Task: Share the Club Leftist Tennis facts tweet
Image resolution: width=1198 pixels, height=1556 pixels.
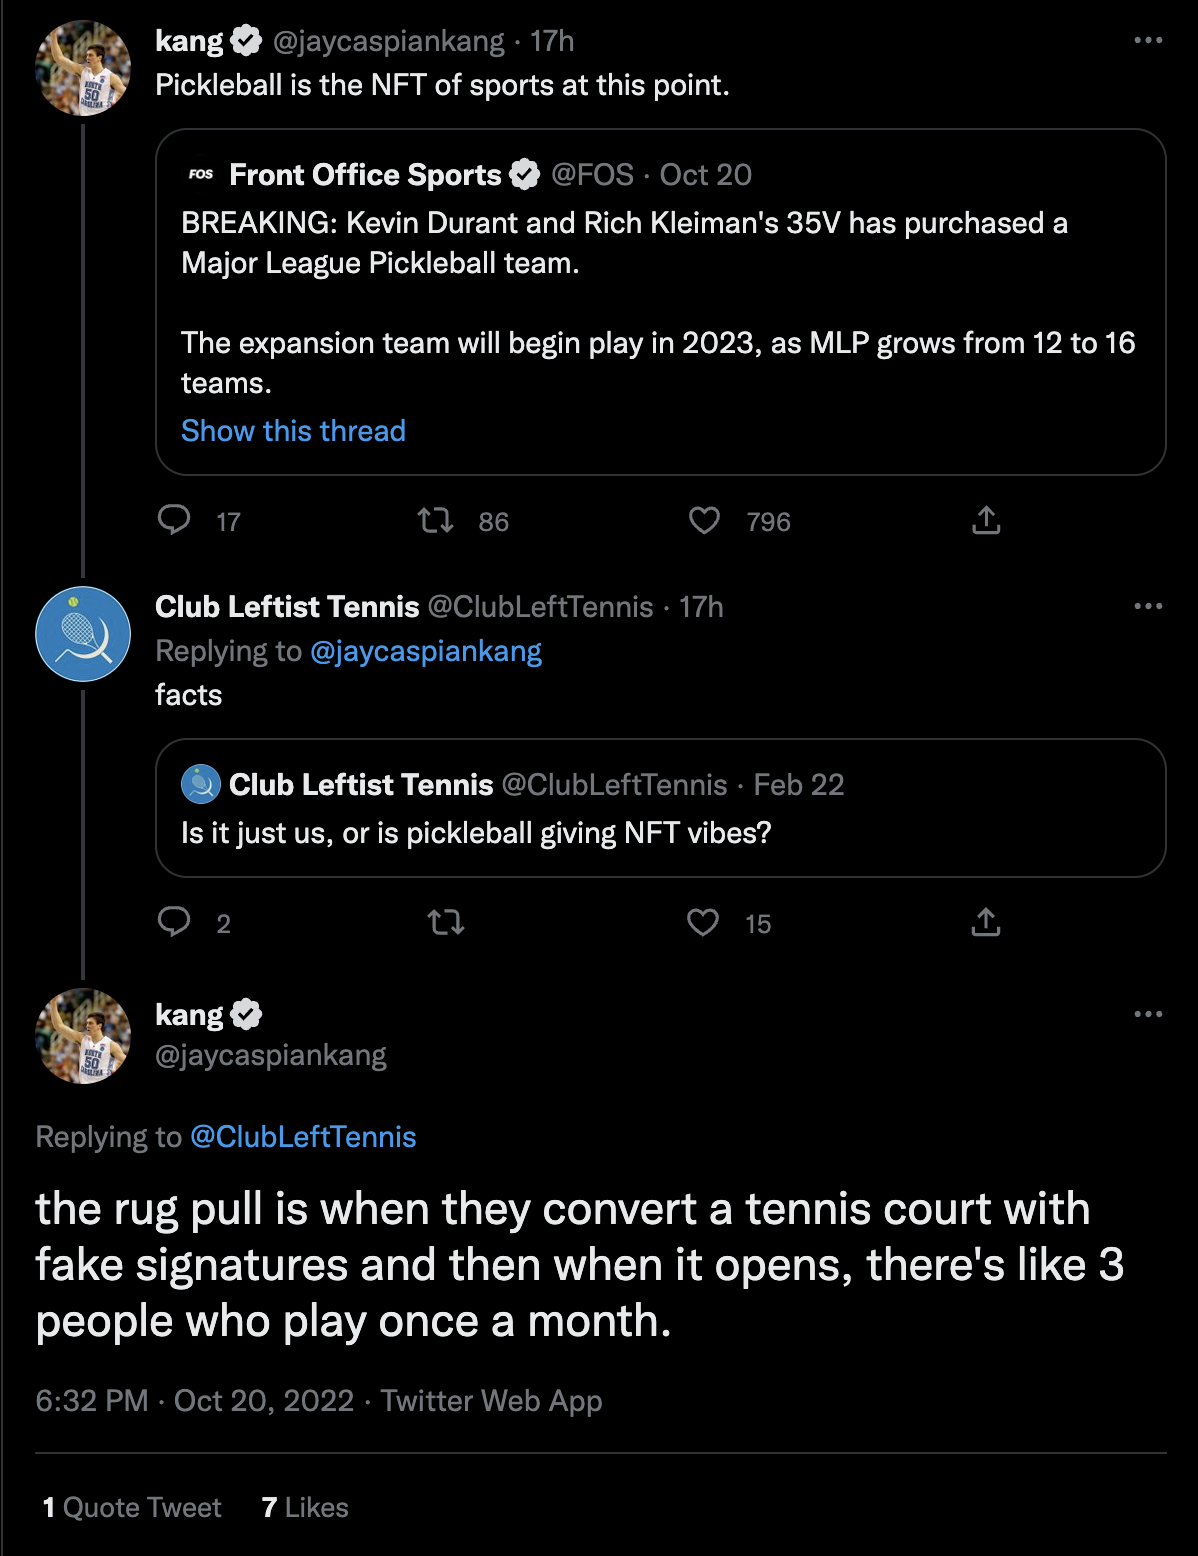Action: click(x=986, y=921)
